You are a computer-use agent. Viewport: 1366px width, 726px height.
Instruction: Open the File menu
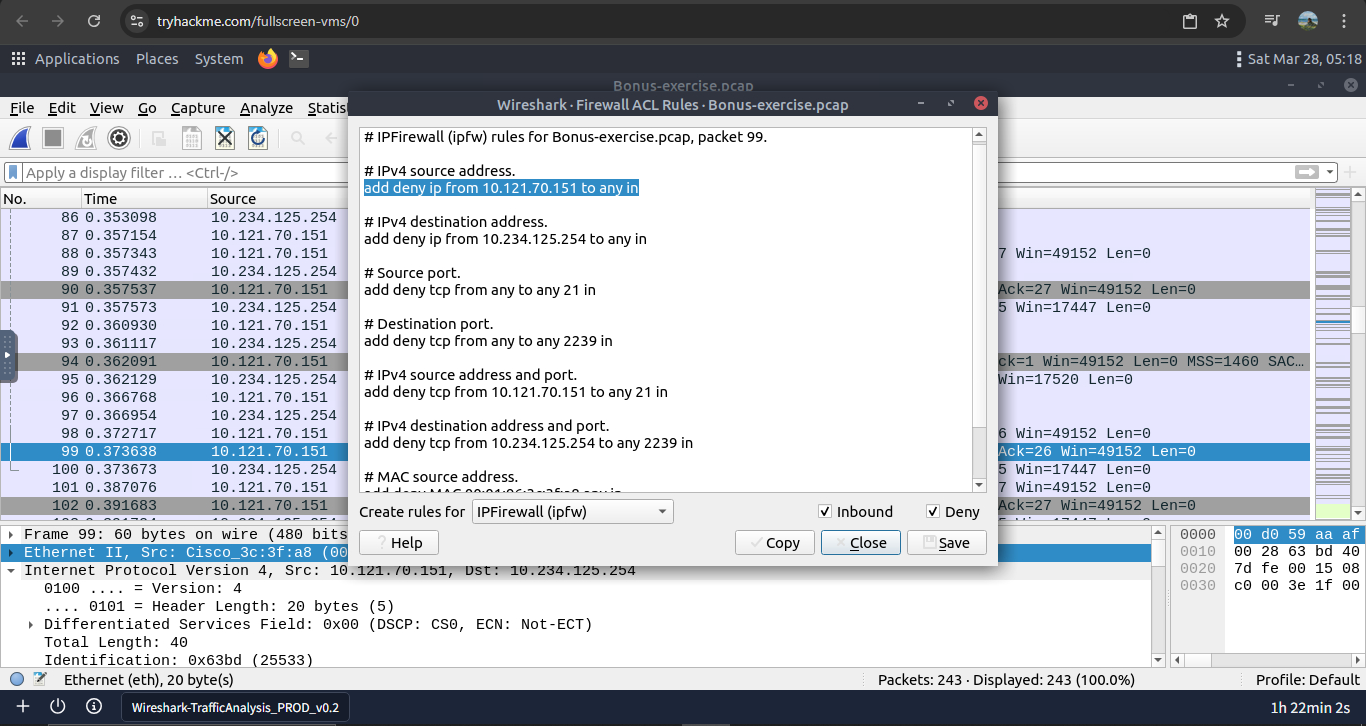click(x=22, y=108)
